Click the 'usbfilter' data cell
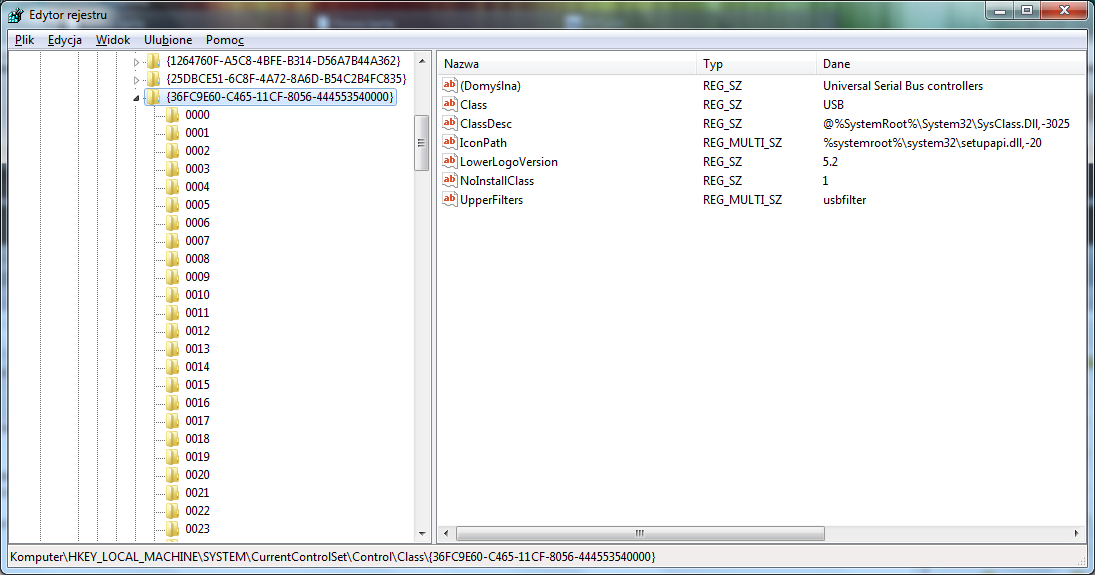 [x=844, y=200]
